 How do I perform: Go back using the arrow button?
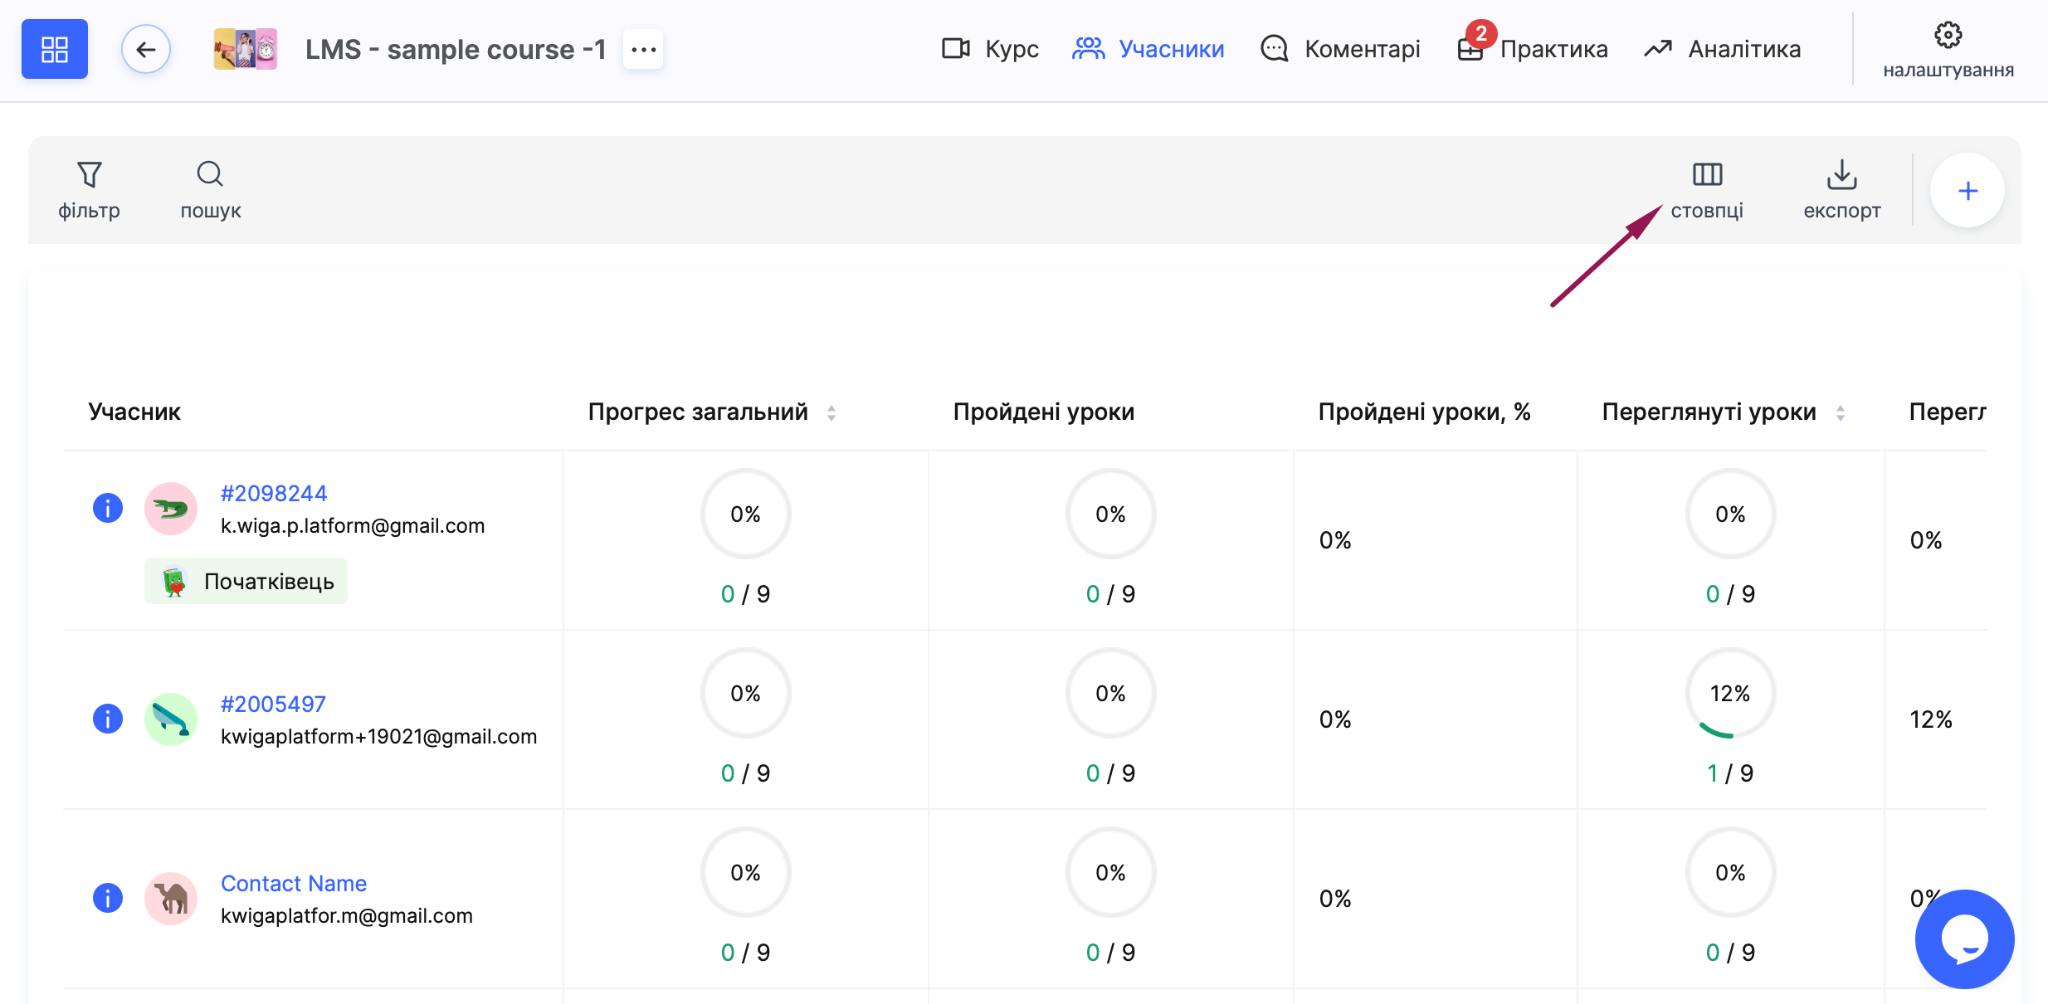(146, 49)
